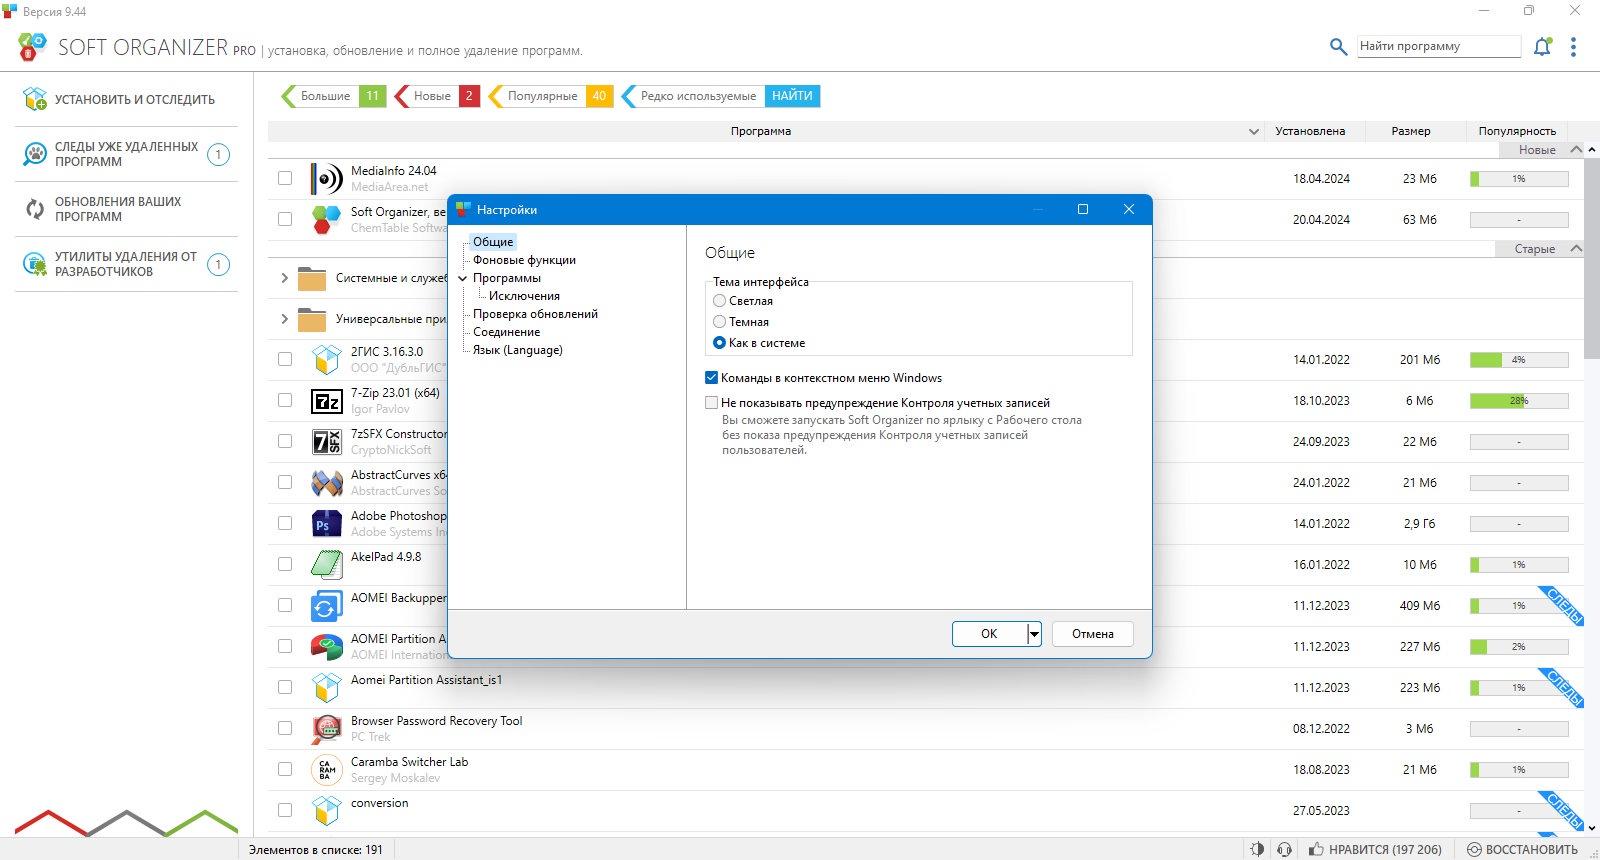
Task: Confirm settings with the OK button
Action: pyautogui.click(x=989, y=634)
